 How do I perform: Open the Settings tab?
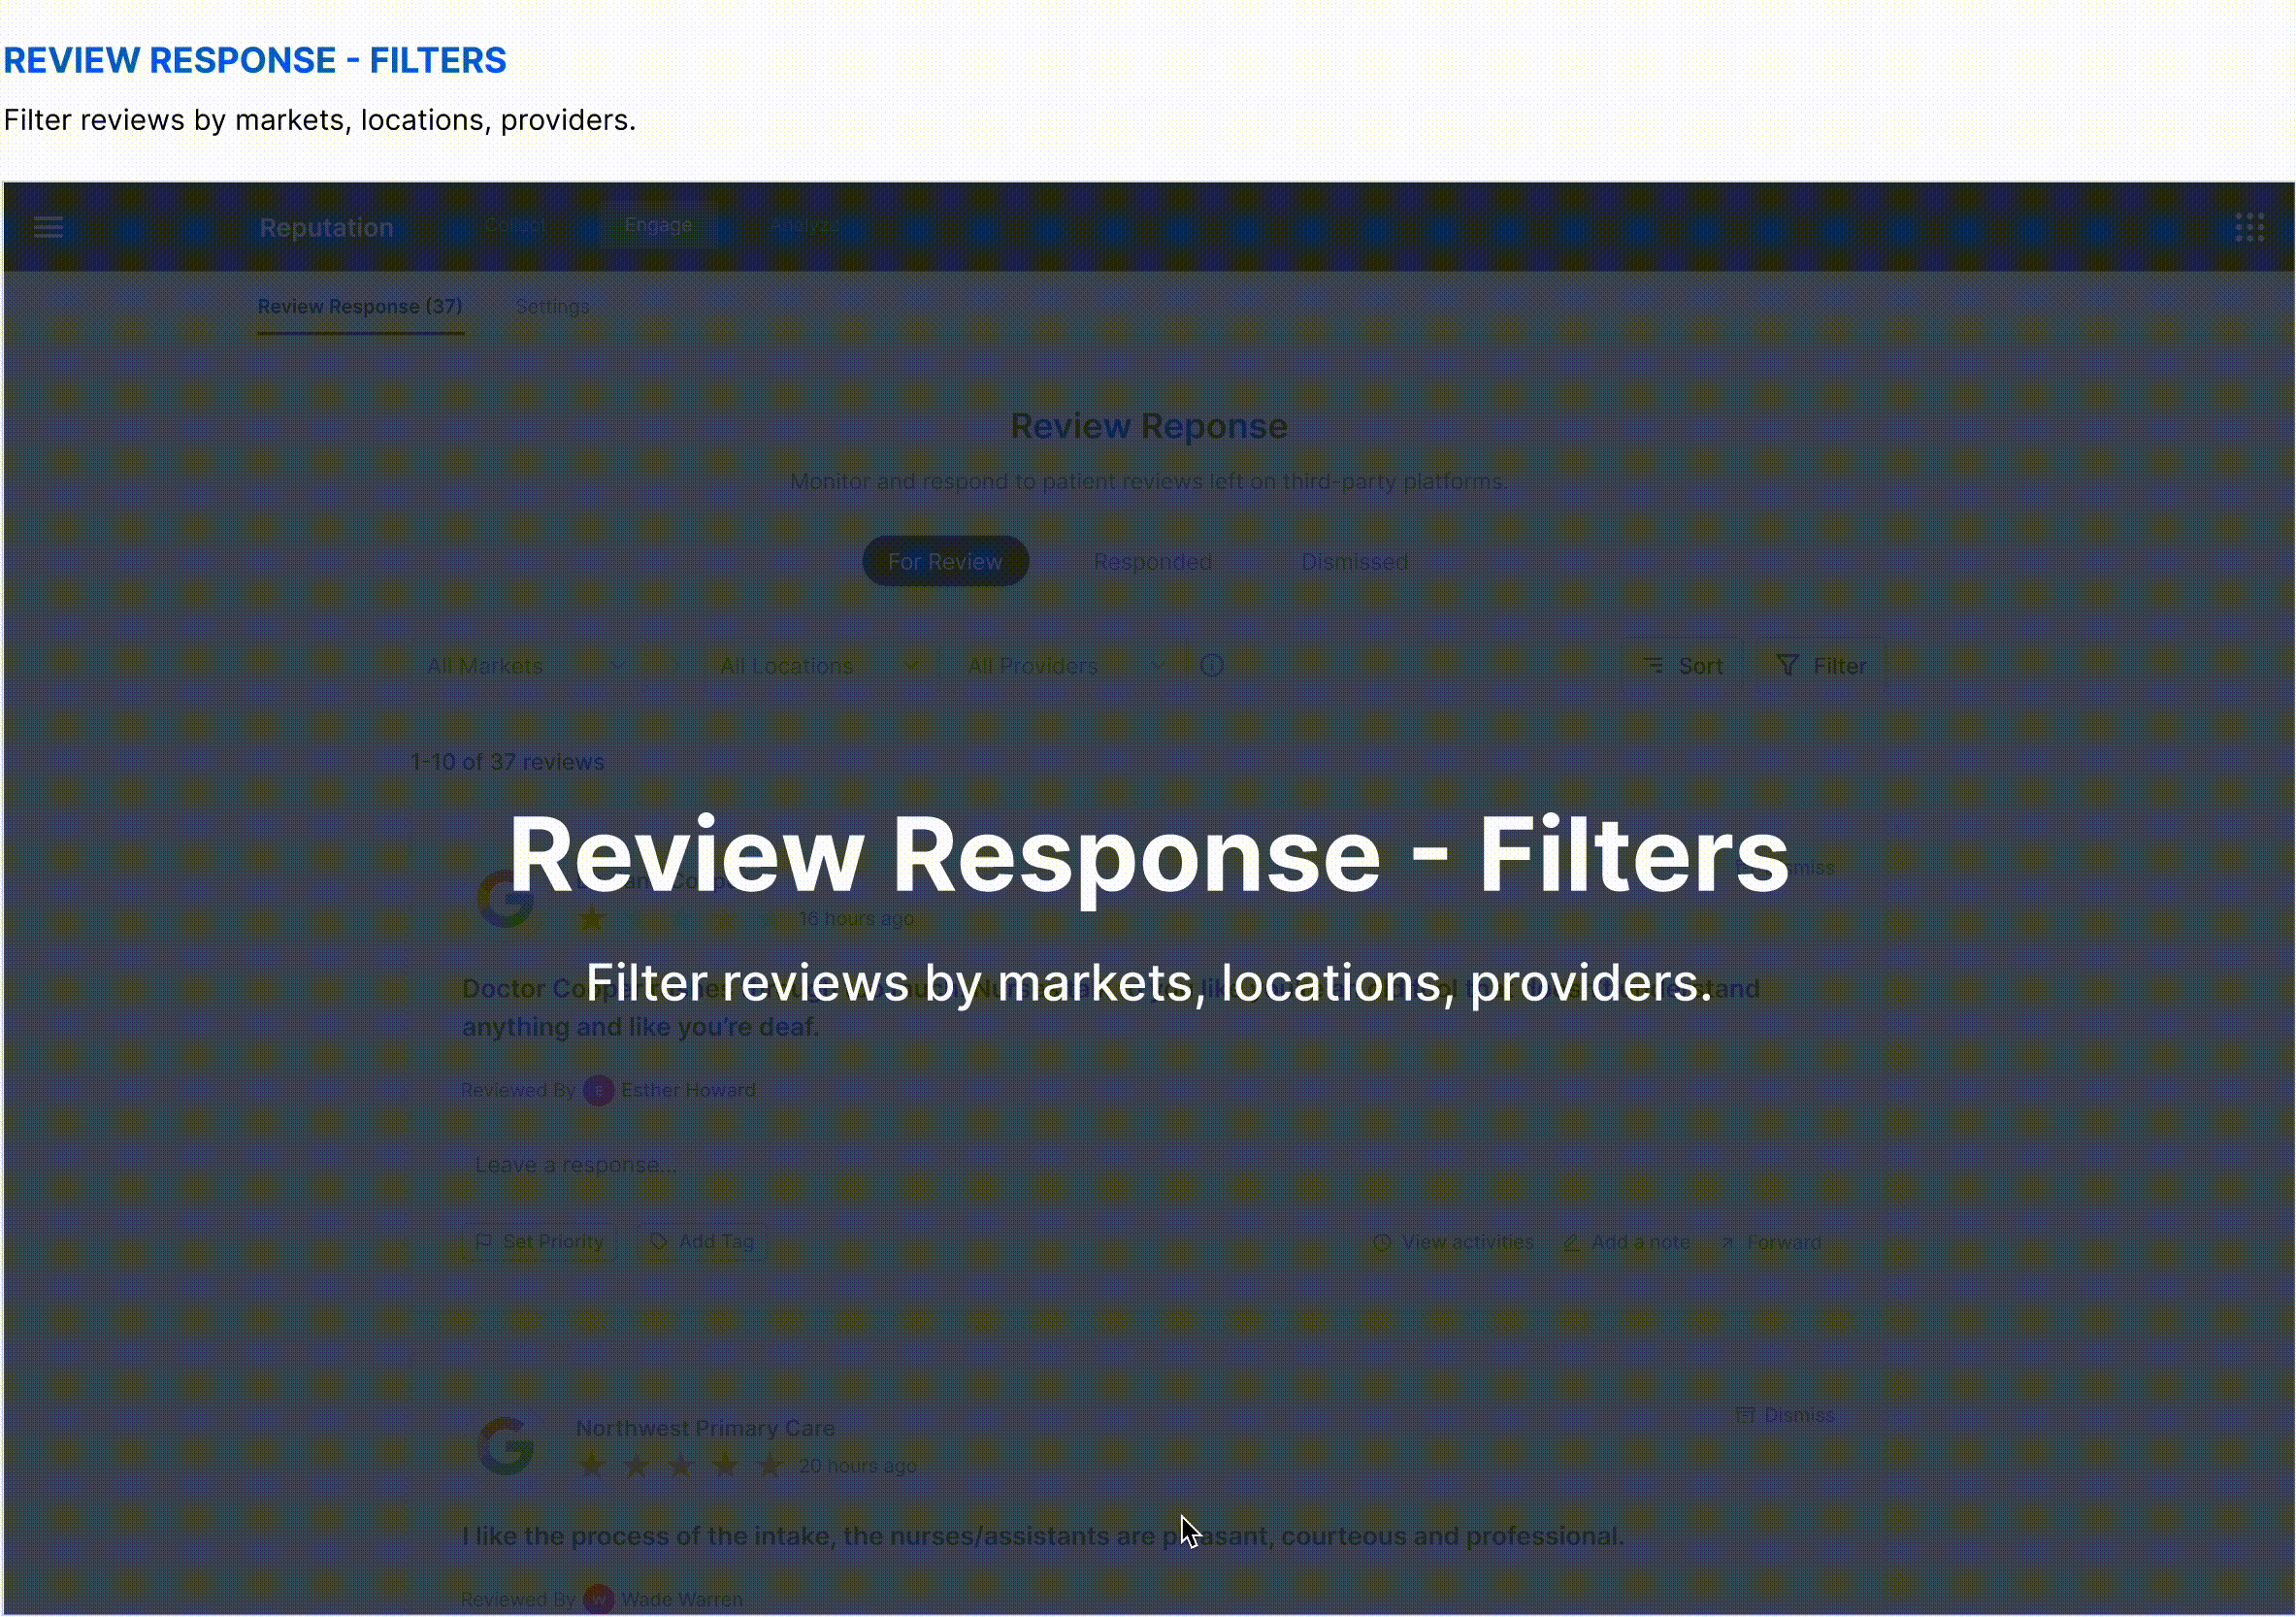tap(552, 307)
